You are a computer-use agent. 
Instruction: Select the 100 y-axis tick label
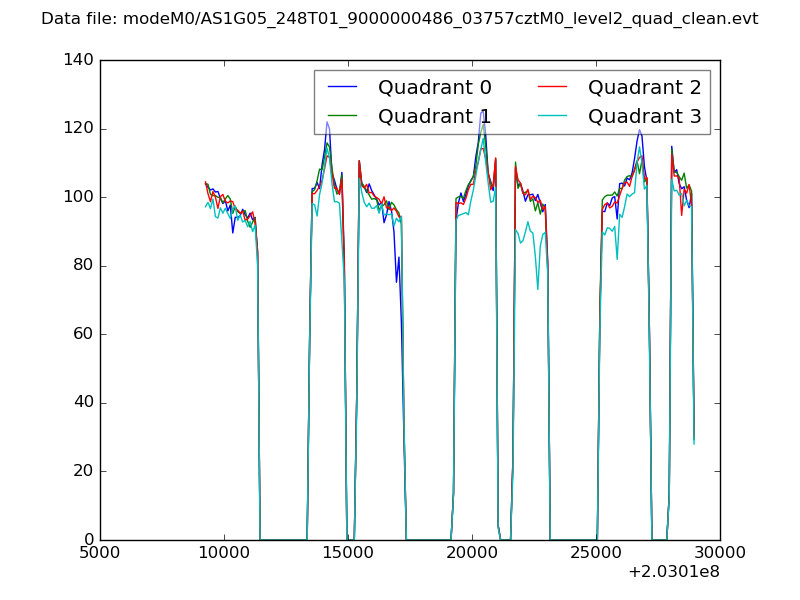pyautogui.click(x=77, y=197)
